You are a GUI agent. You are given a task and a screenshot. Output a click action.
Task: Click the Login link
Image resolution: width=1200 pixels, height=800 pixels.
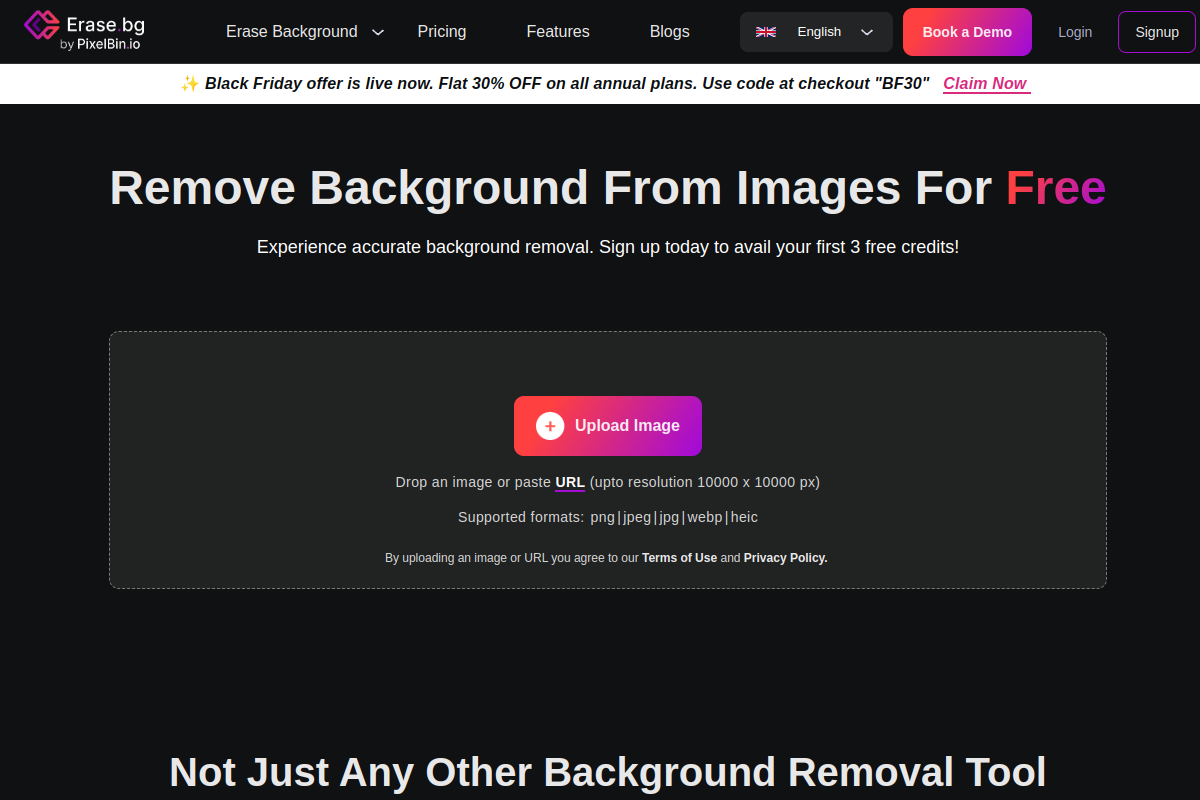pyautogui.click(x=1075, y=32)
